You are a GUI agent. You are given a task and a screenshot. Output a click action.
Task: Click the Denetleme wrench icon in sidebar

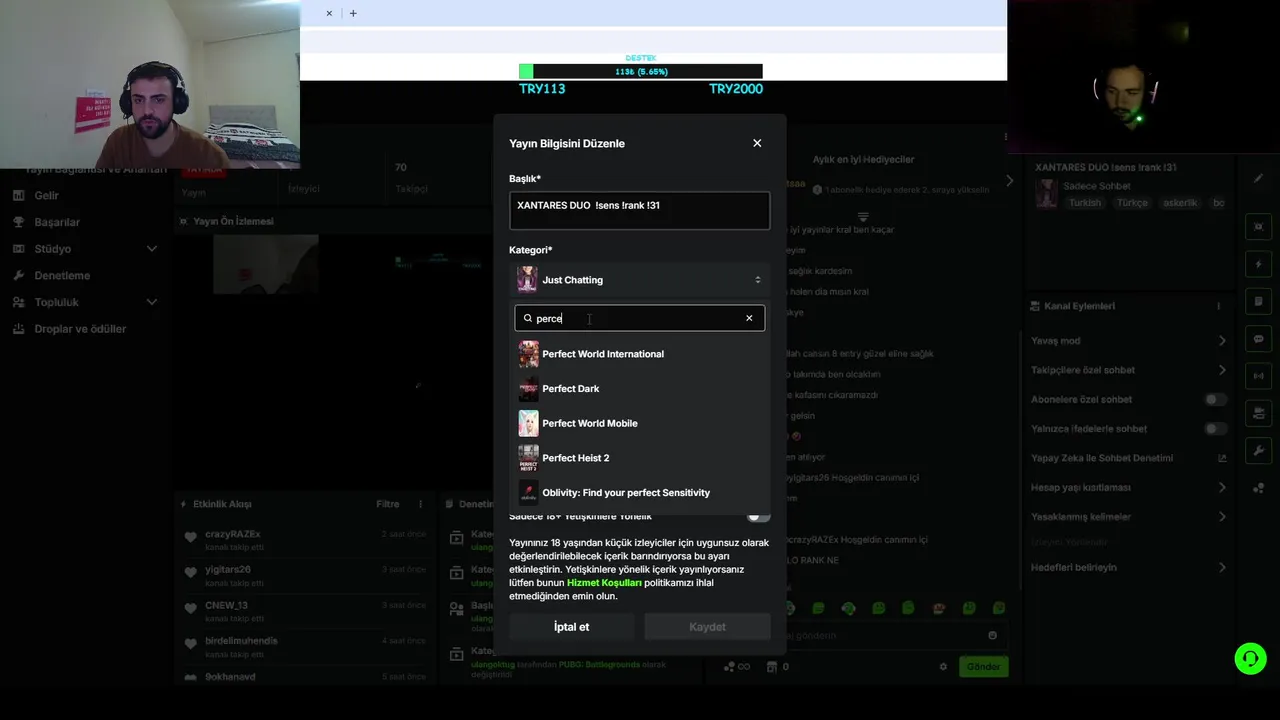[18, 275]
